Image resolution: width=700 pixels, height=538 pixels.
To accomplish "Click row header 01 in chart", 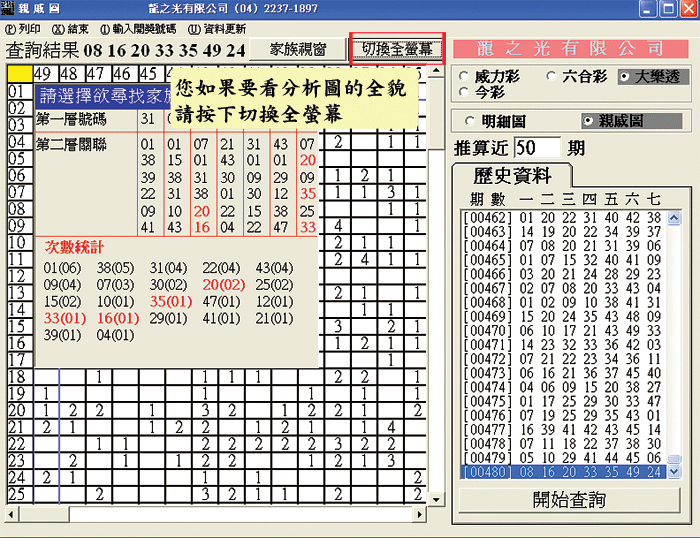I will 18,92.
